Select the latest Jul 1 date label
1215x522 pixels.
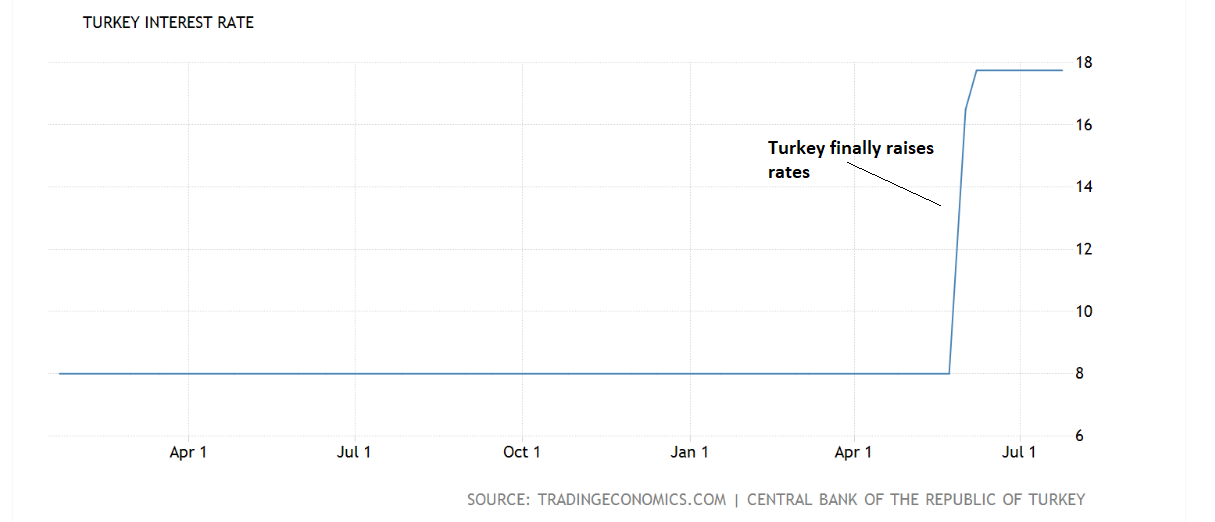point(1019,452)
